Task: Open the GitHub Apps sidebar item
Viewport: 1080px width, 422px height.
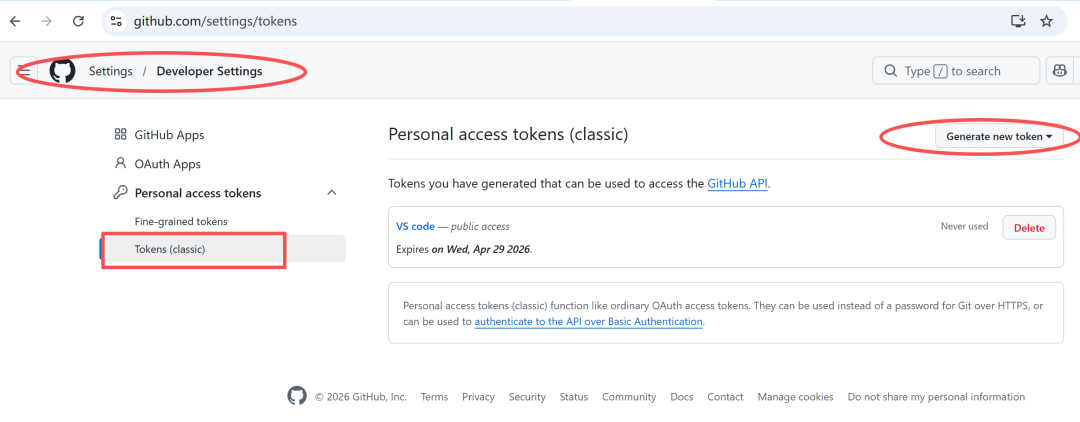Action: (169, 134)
